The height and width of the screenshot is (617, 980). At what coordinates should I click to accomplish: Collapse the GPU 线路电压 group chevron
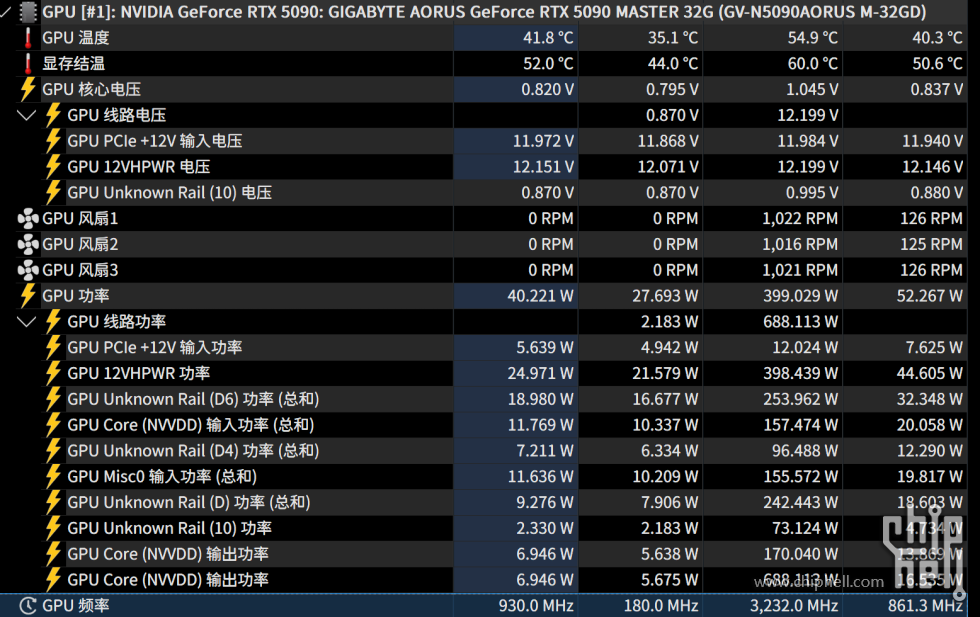click(x=26, y=115)
